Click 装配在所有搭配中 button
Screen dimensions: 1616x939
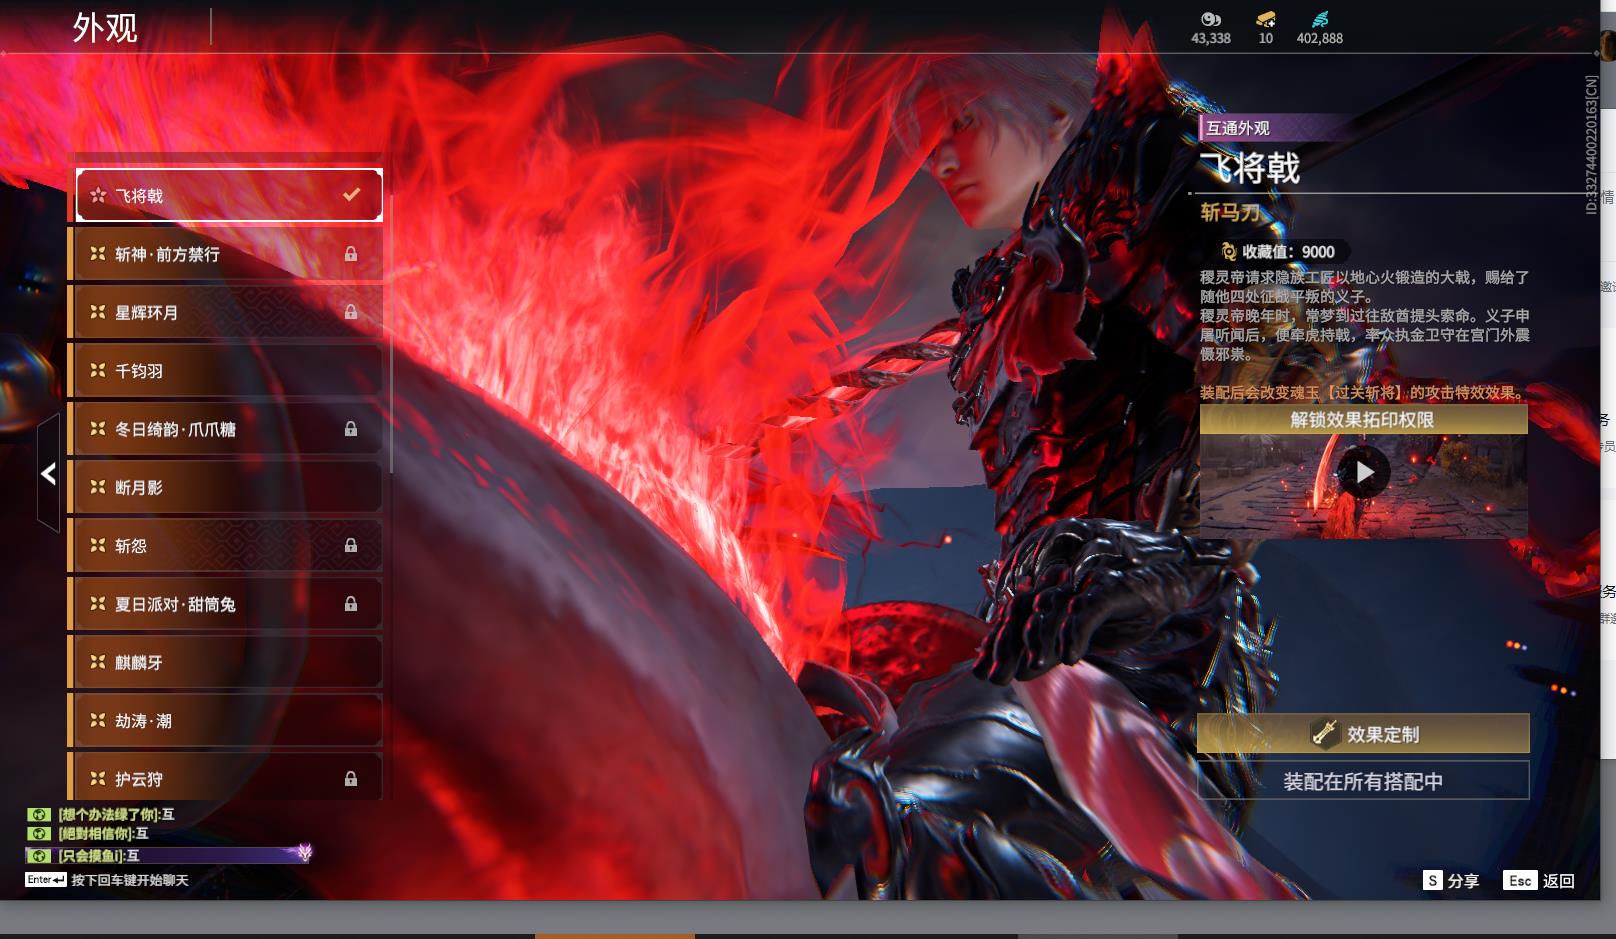(x=1363, y=781)
